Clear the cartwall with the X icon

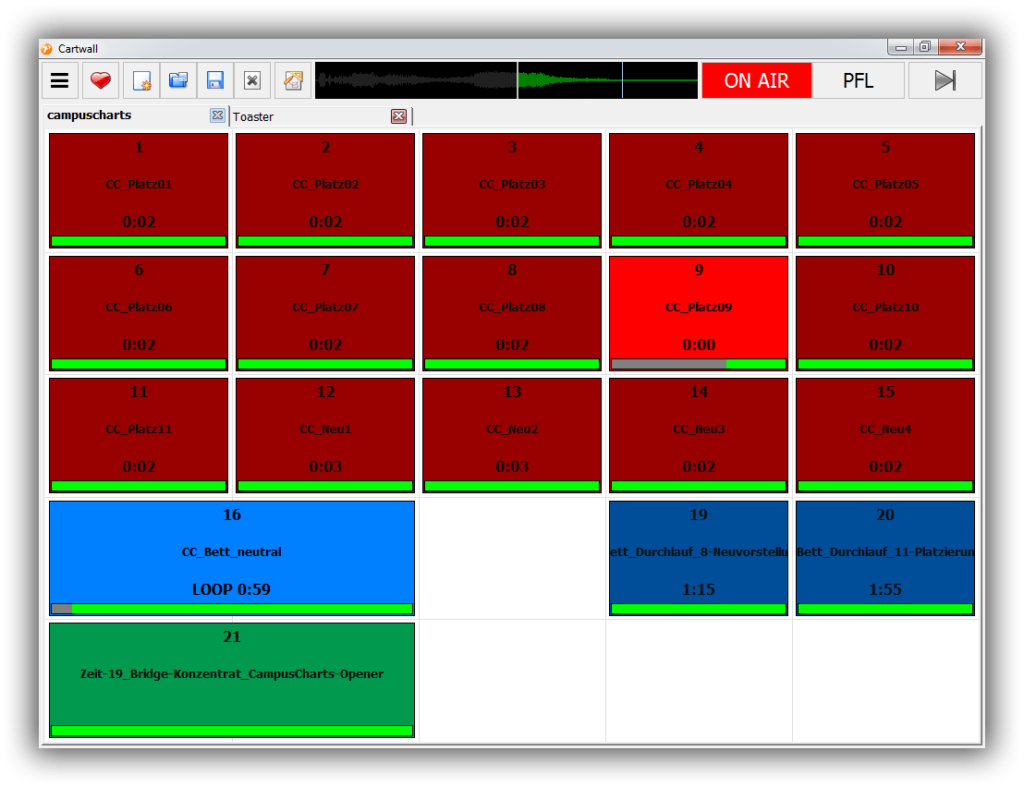[x=252, y=80]
